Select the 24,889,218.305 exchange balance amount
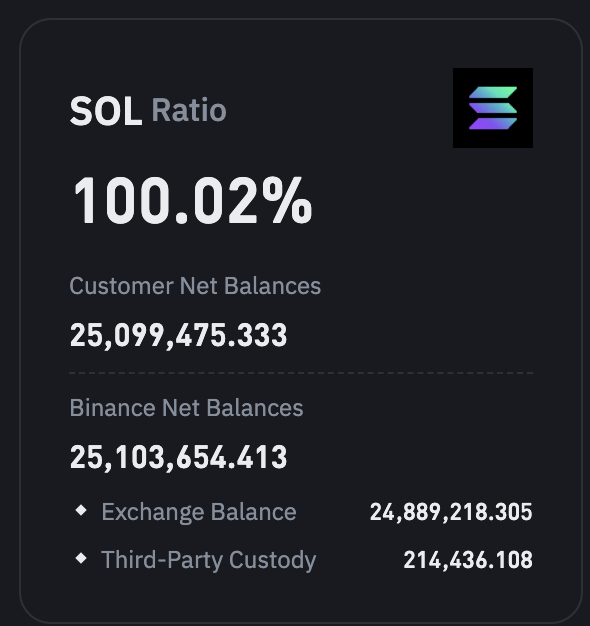Image resolution: width=590 pixels, height=626 pixels. tap(451, 513)
